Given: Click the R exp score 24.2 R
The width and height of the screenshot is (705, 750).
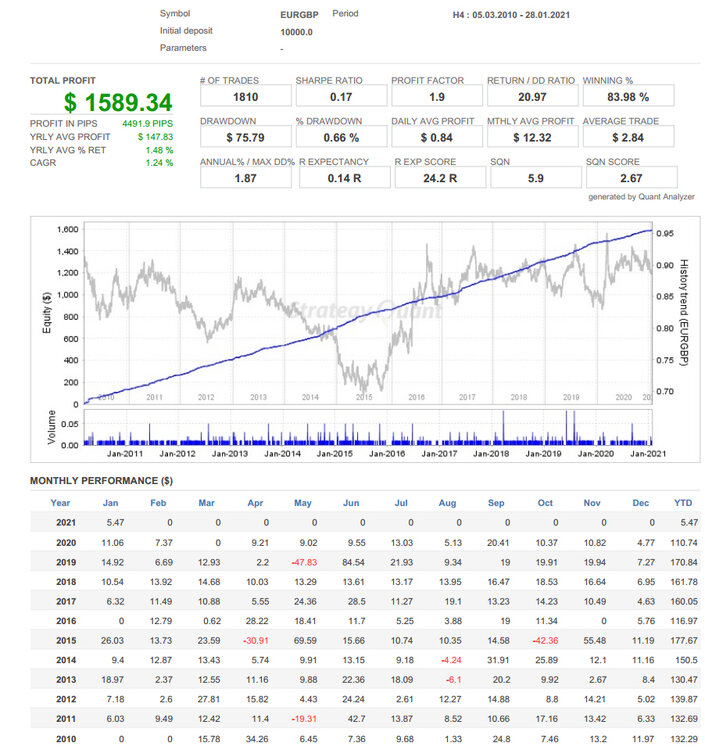Looking at the screenshot, I should 440,178.
